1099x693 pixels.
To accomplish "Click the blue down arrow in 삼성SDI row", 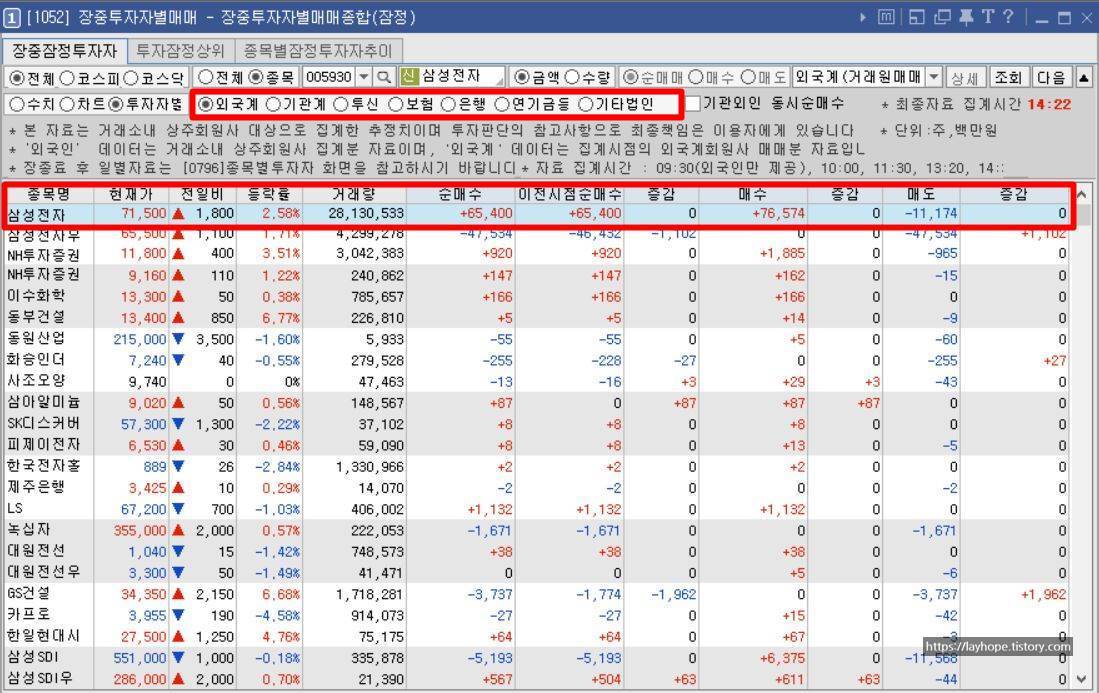I will (x=179, y=658).
